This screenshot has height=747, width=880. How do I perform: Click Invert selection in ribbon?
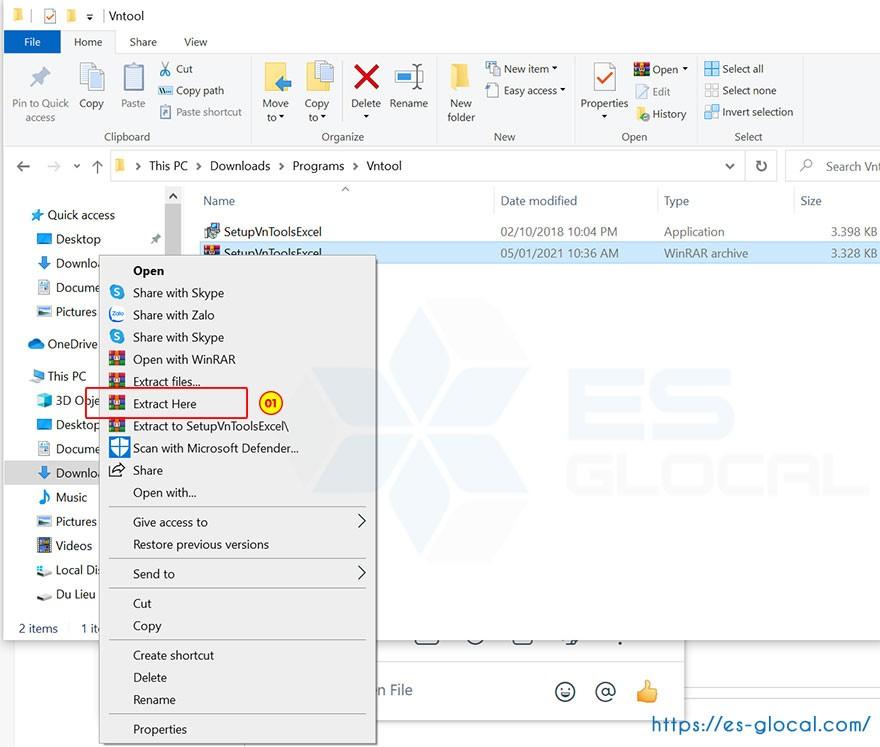[x=749, y=112]
